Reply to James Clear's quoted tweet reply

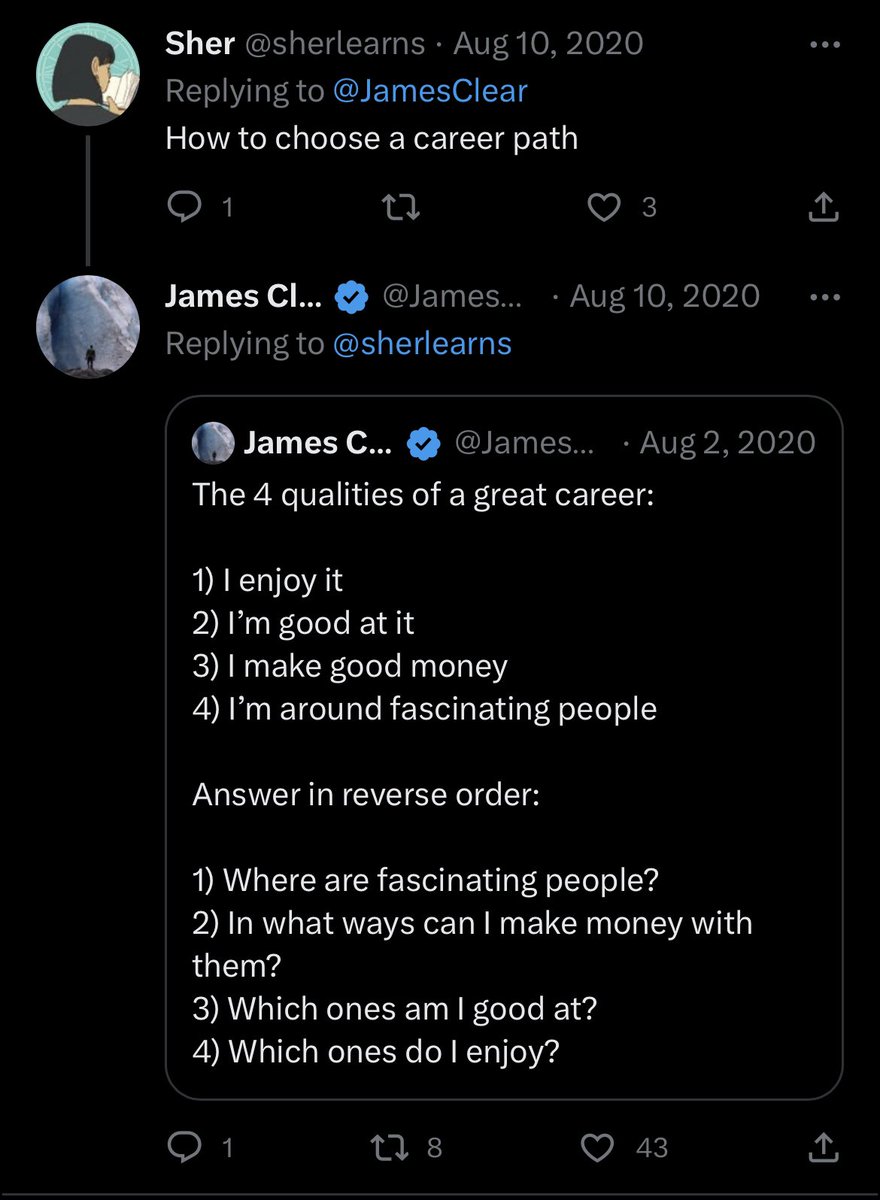[x=184, y=1147]
